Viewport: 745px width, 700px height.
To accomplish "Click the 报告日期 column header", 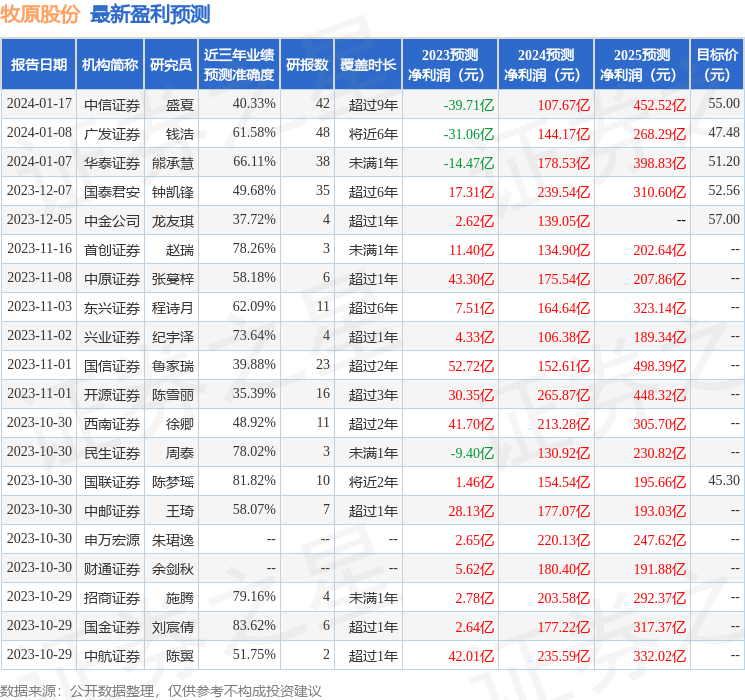I will coord(38,65).
